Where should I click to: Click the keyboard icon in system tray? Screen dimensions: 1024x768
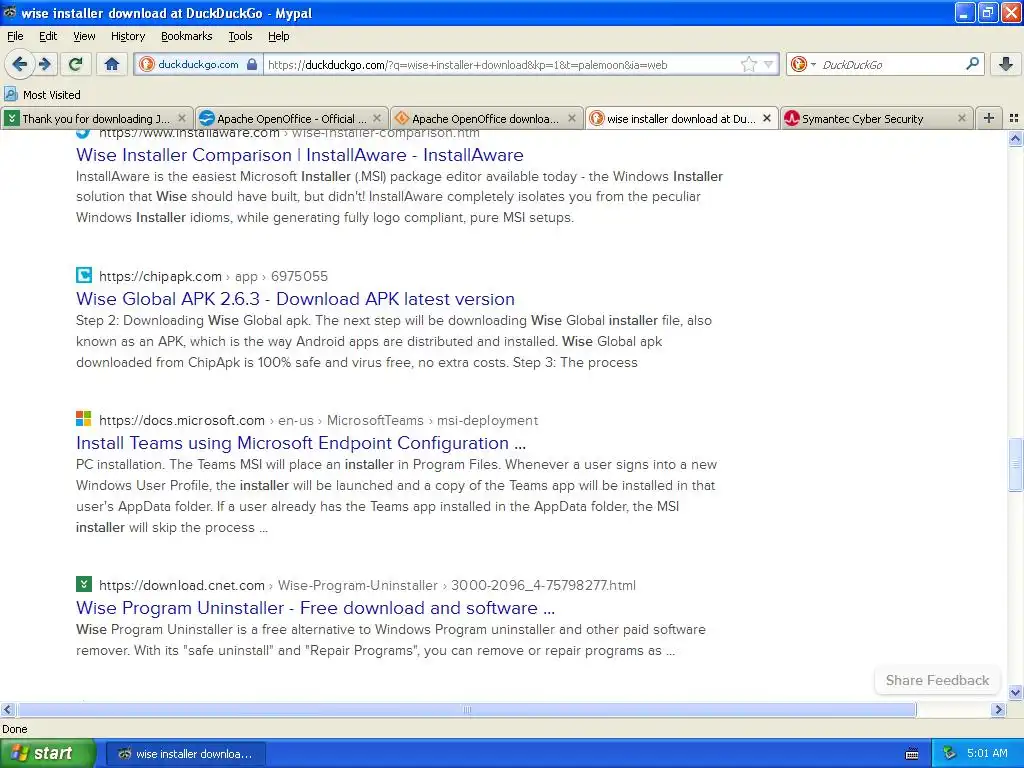[912, 754]
